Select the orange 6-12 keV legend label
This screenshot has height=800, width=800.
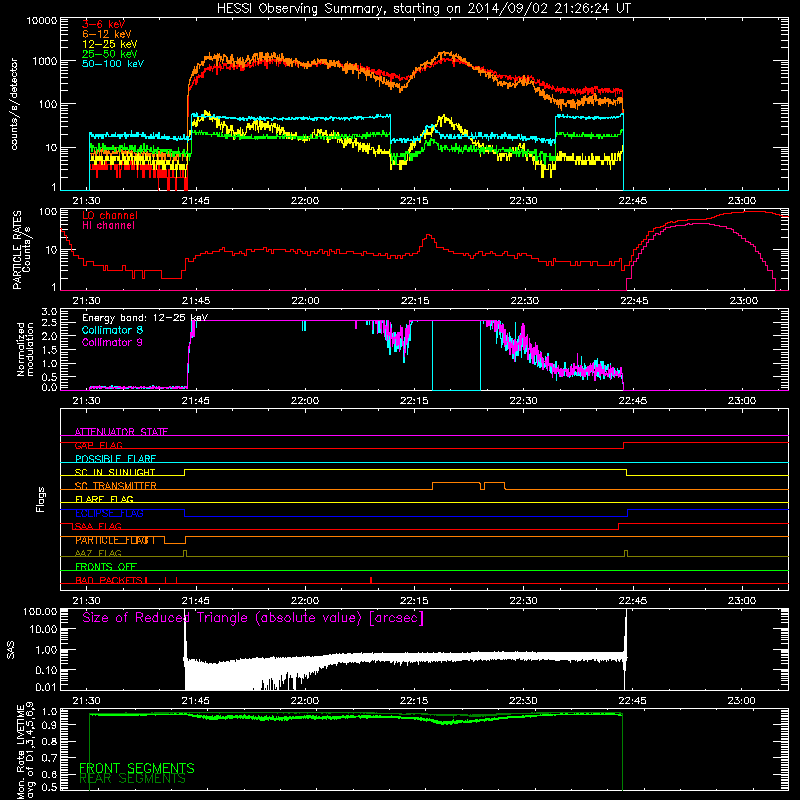(x=106, y=34)
